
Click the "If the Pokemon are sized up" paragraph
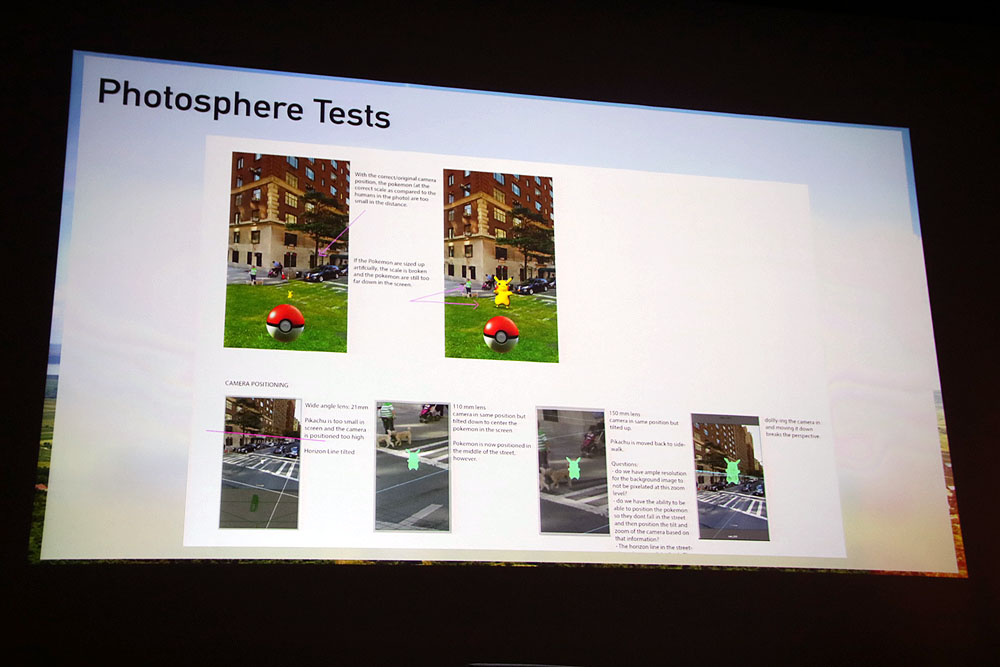click(391, 273)
